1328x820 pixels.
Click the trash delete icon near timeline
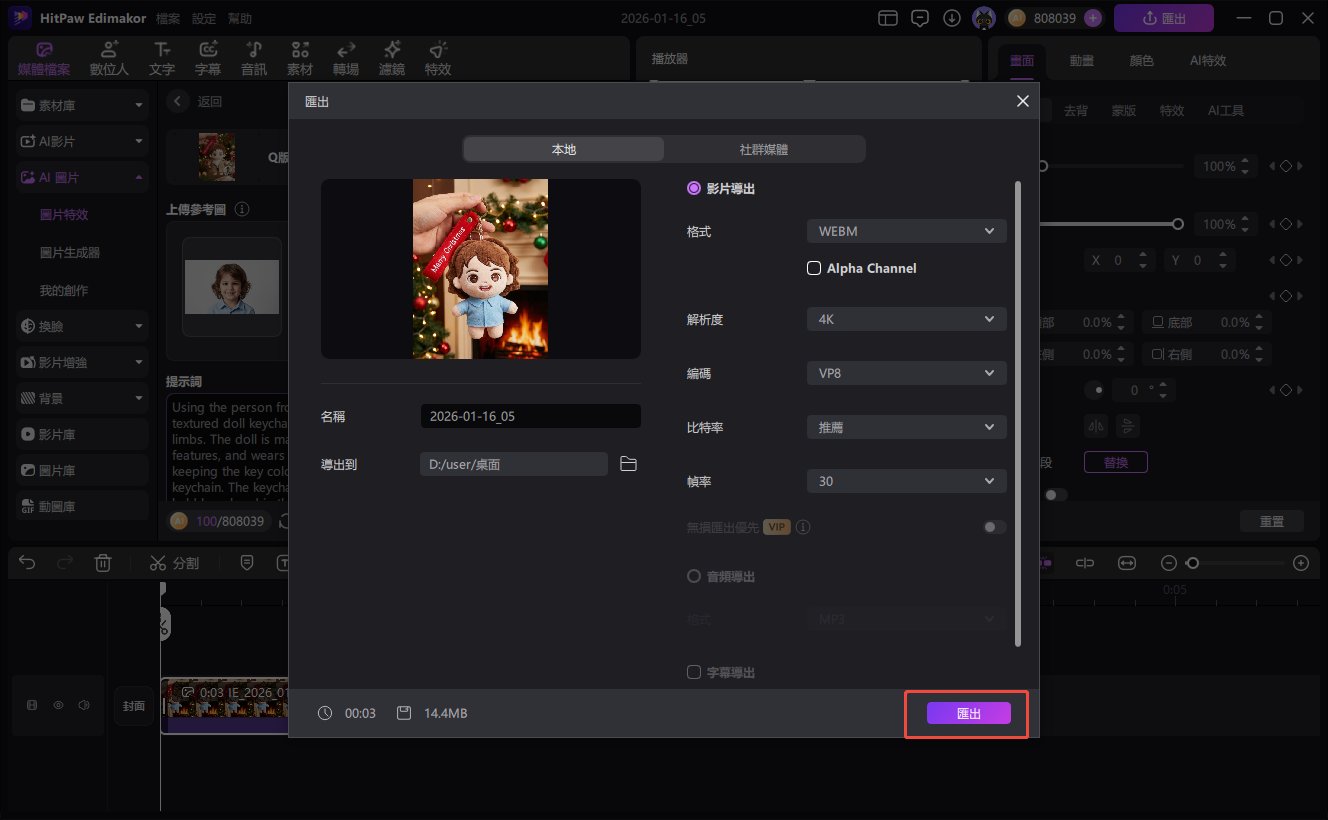pos(103,562)
